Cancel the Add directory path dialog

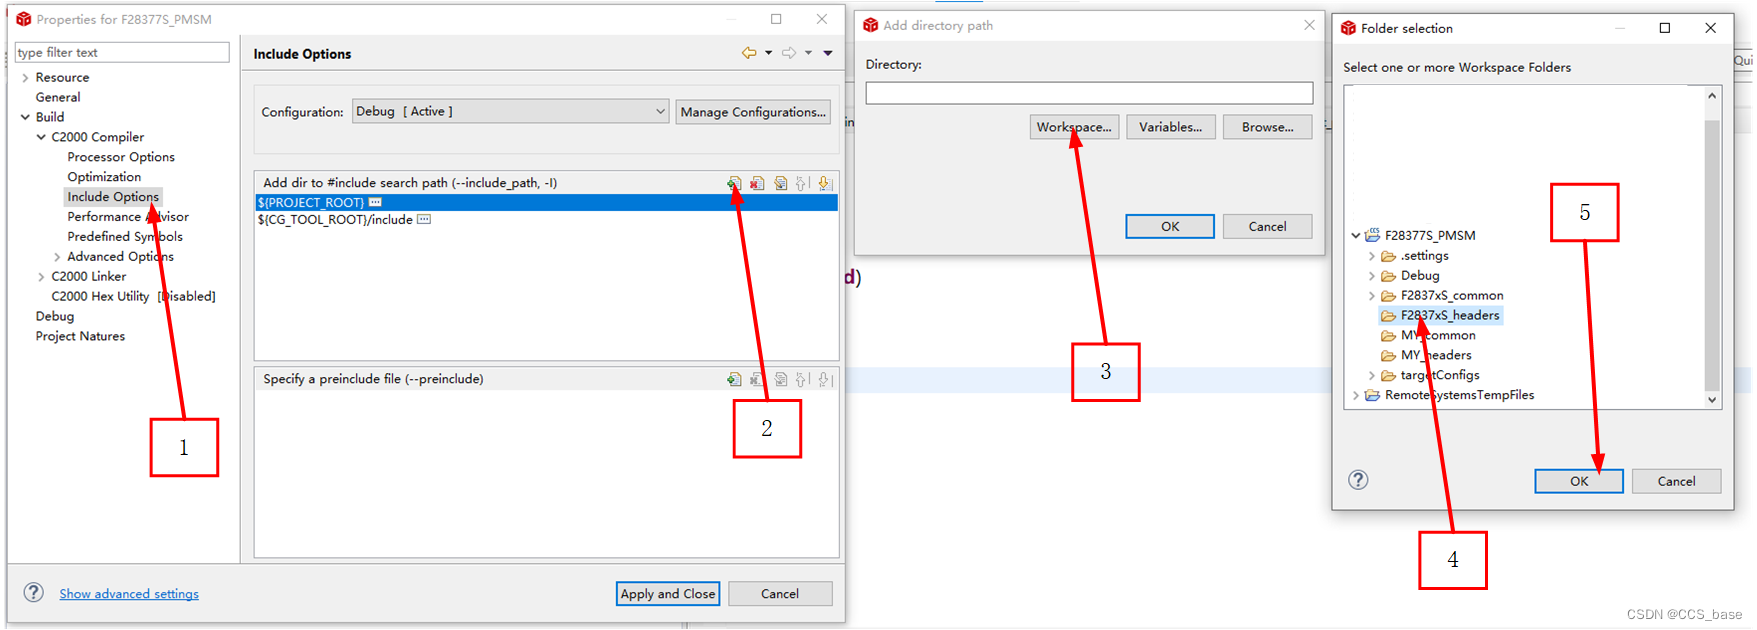tap(1268, 226)
